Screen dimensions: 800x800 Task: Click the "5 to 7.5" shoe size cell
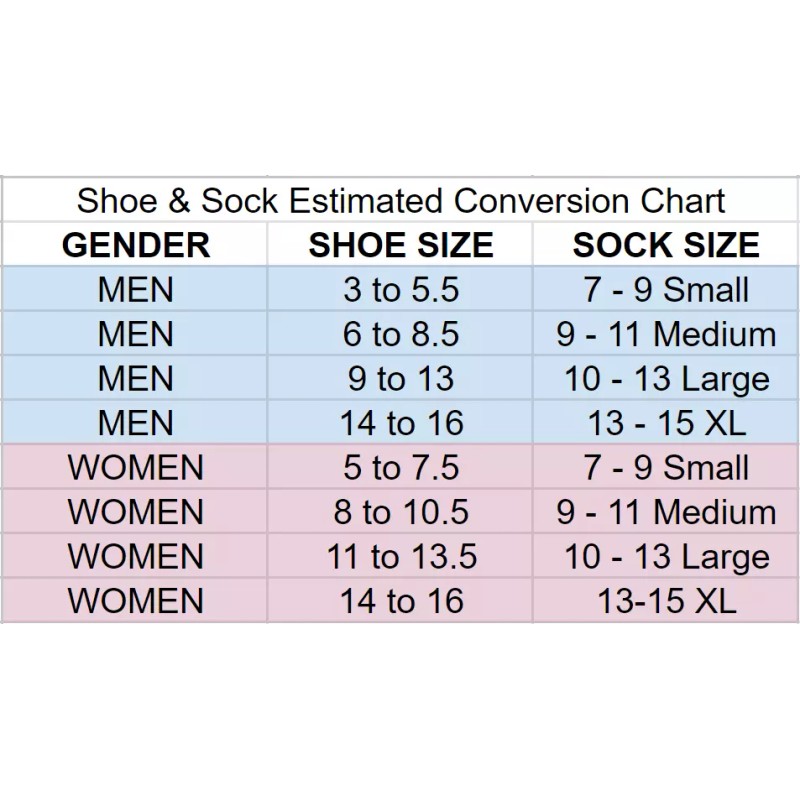401,467
